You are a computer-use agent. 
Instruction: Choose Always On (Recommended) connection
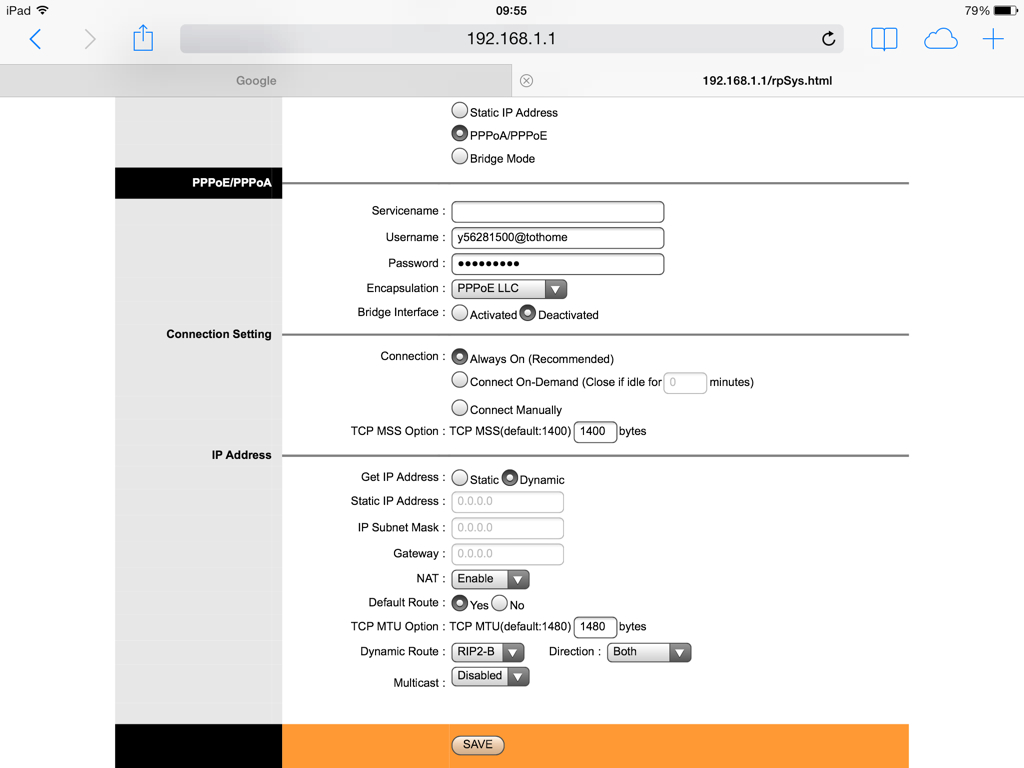[460, 357]
